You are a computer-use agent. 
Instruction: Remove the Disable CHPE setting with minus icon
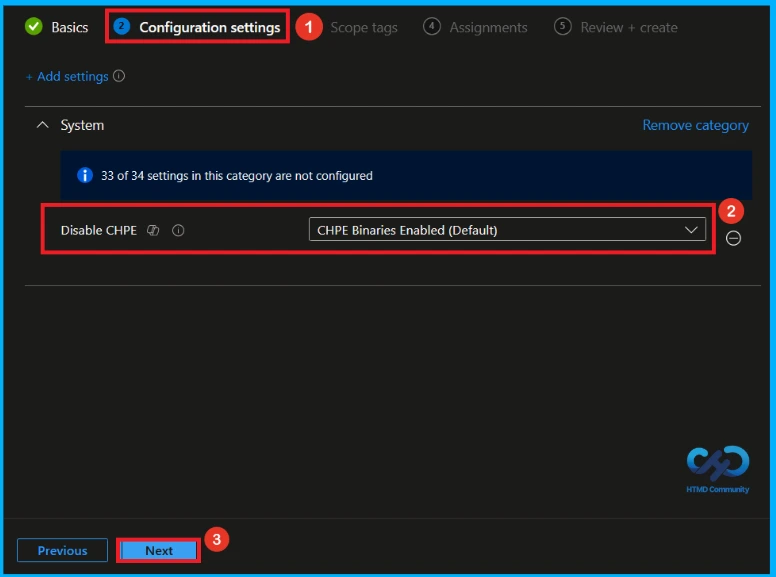(x=733, y=239)
